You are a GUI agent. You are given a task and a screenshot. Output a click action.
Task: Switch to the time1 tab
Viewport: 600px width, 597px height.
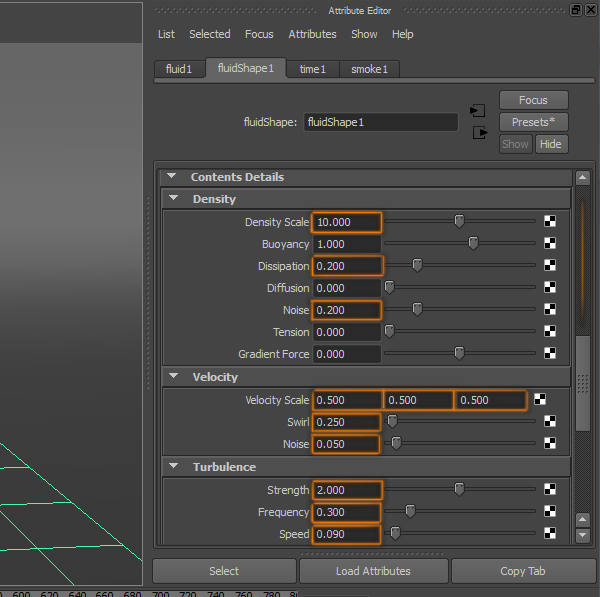(x=312, y=69)
